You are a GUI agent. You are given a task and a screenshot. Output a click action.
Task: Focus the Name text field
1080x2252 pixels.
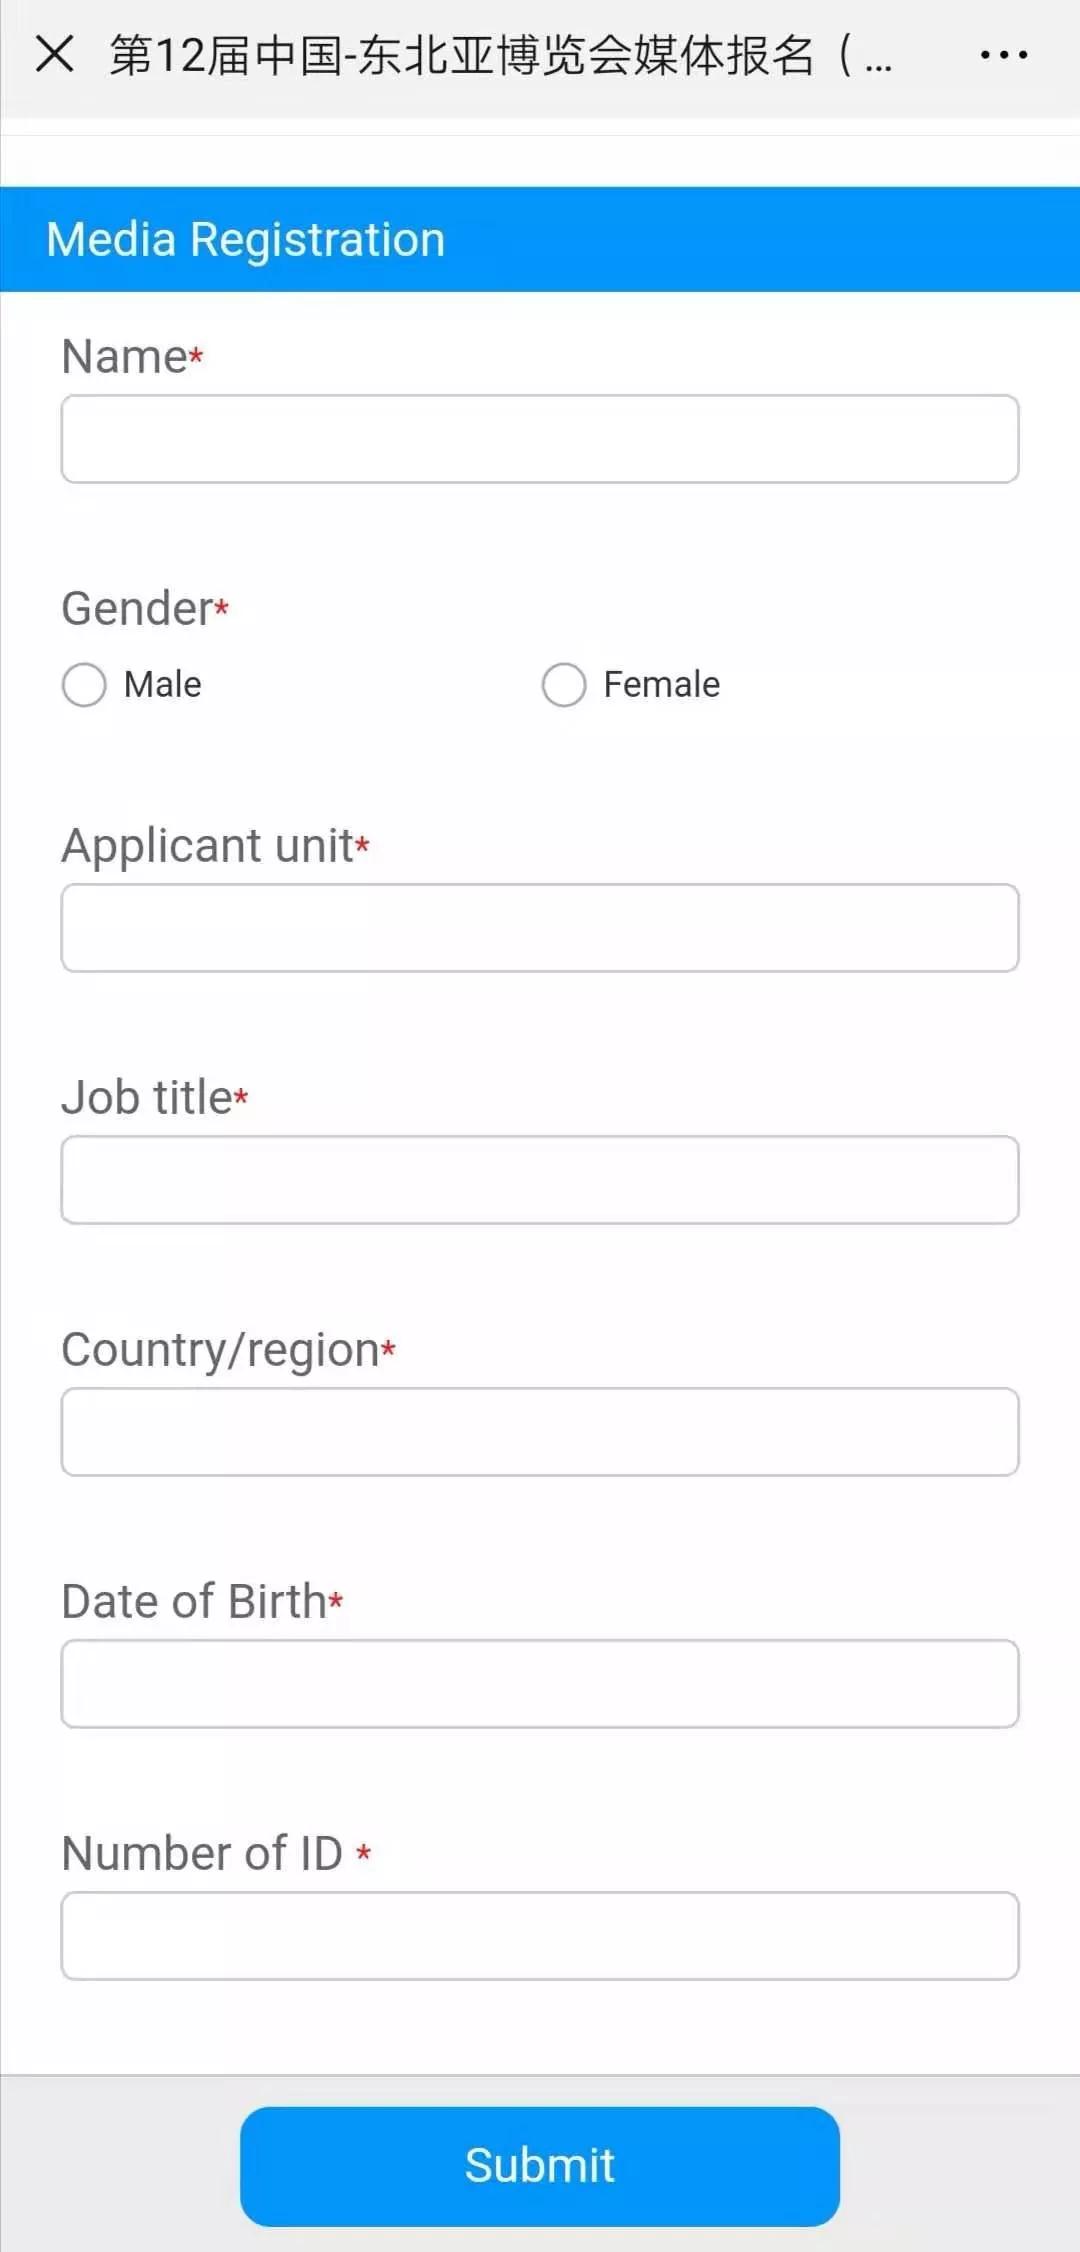coord(540,439)
